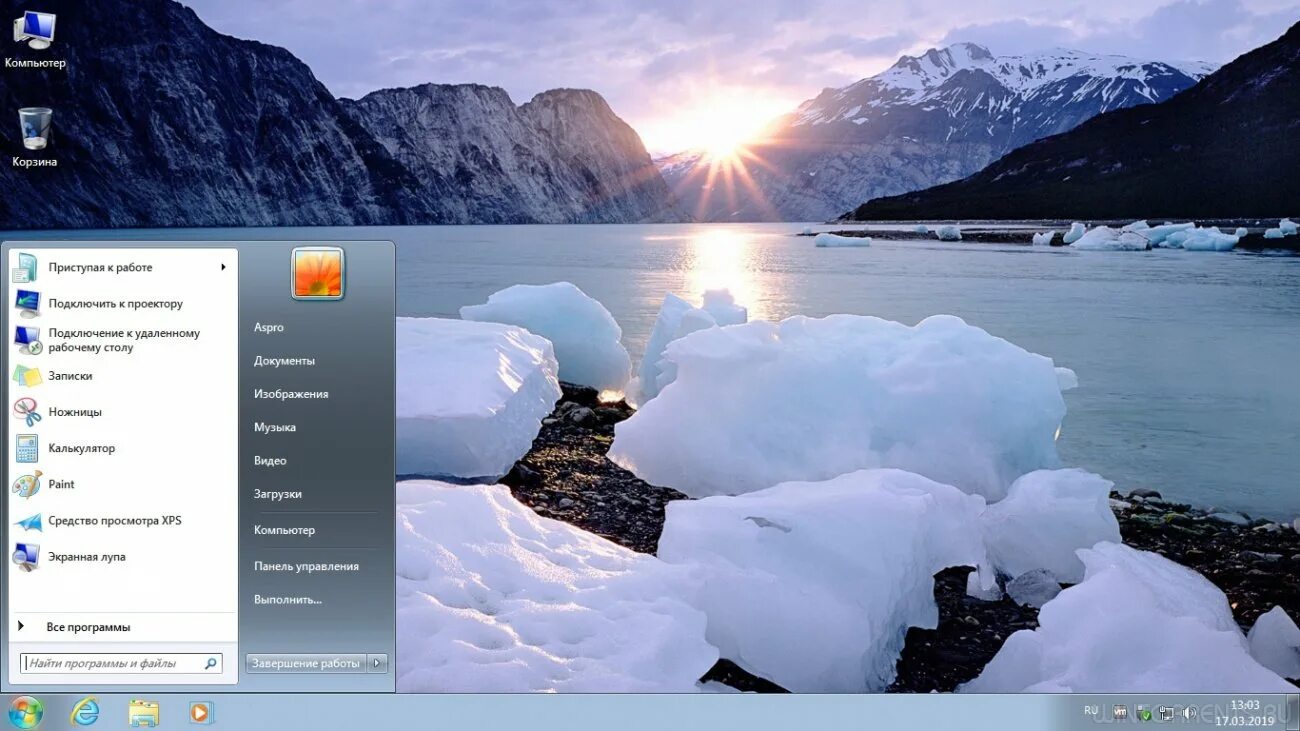Open Видео from the Start menu
1300x731 pixels.
click(x=270, y=461)
